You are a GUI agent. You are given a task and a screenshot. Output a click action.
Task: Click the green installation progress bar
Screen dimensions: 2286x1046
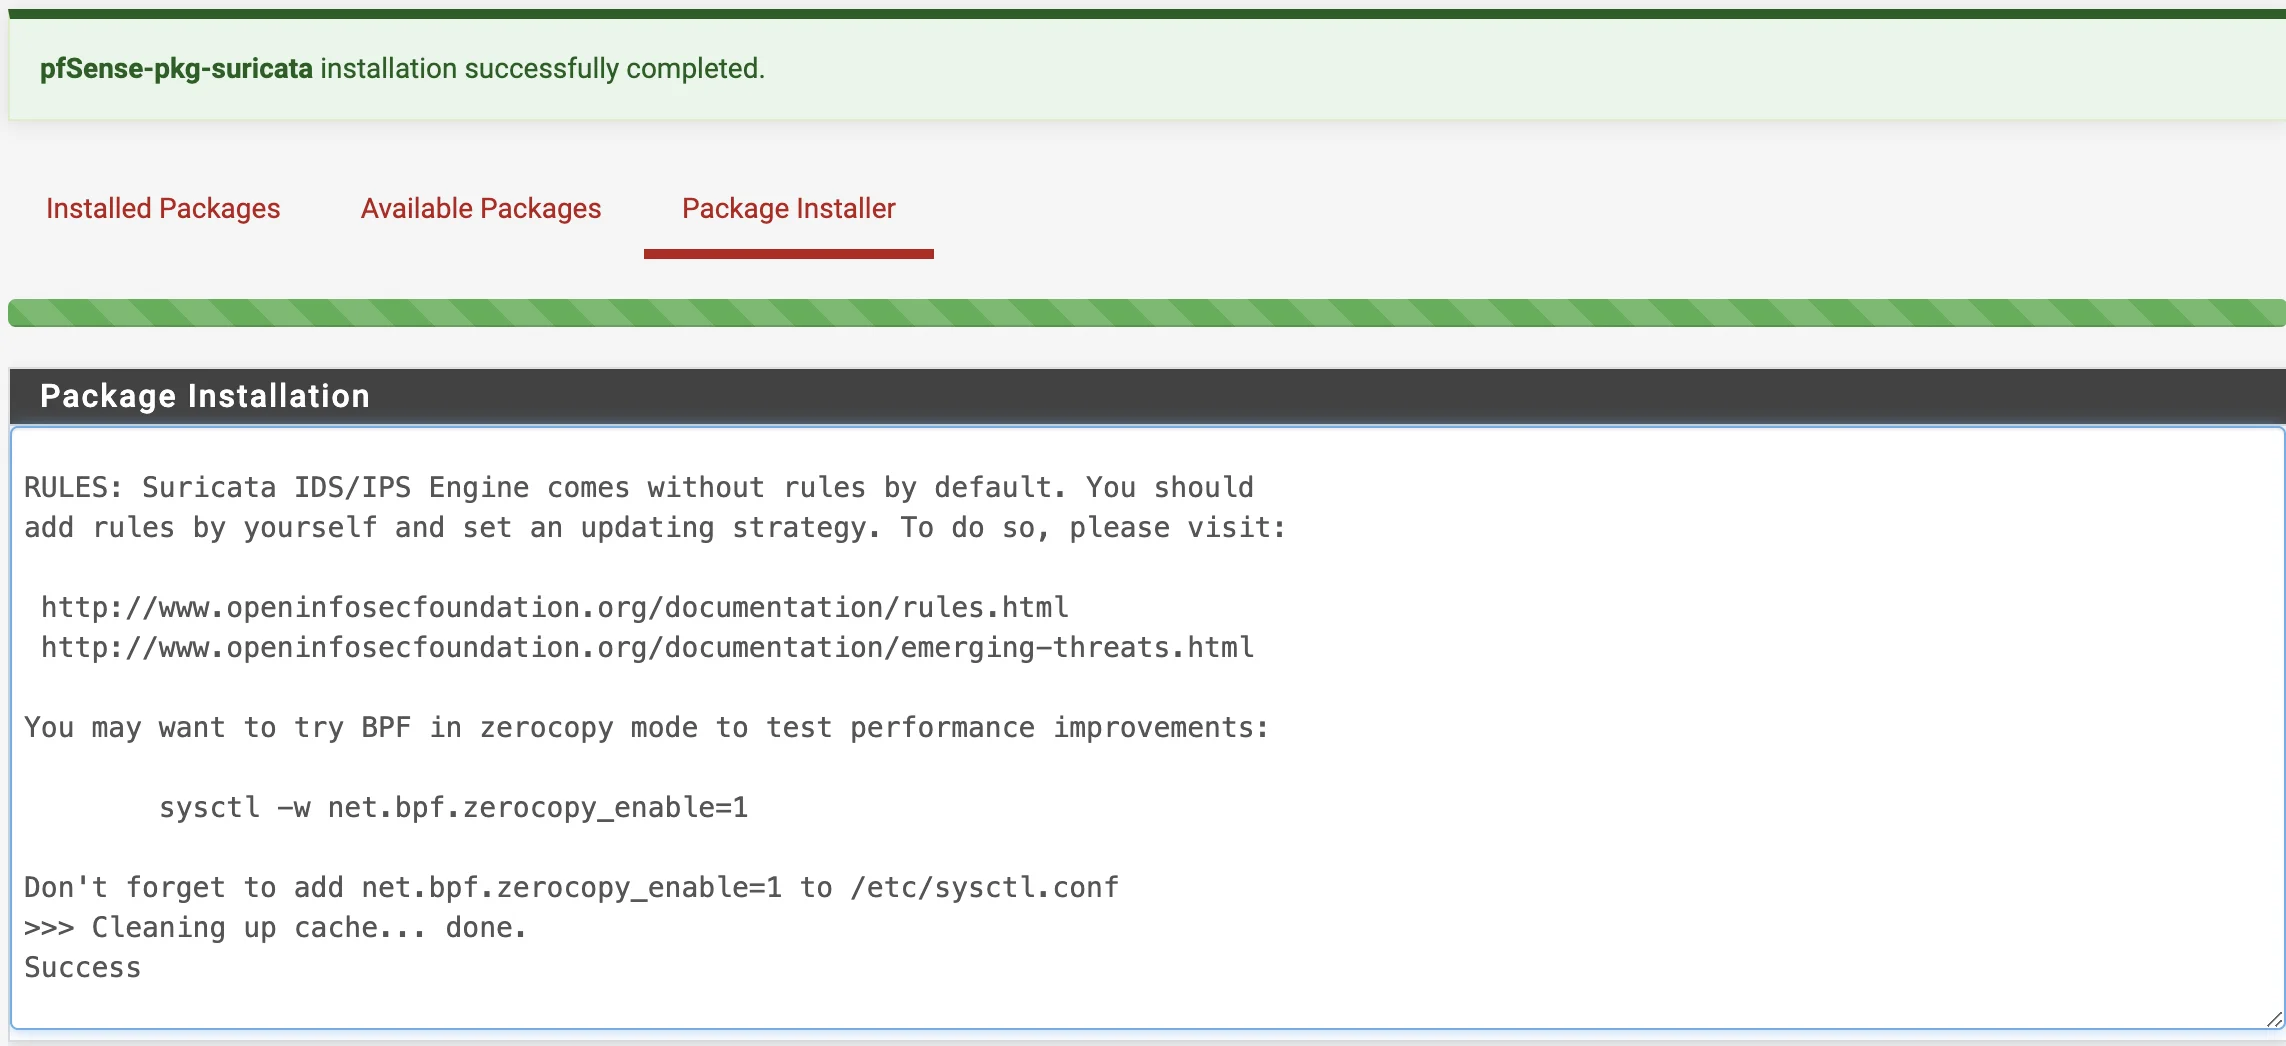click(x=1146, y=313)
